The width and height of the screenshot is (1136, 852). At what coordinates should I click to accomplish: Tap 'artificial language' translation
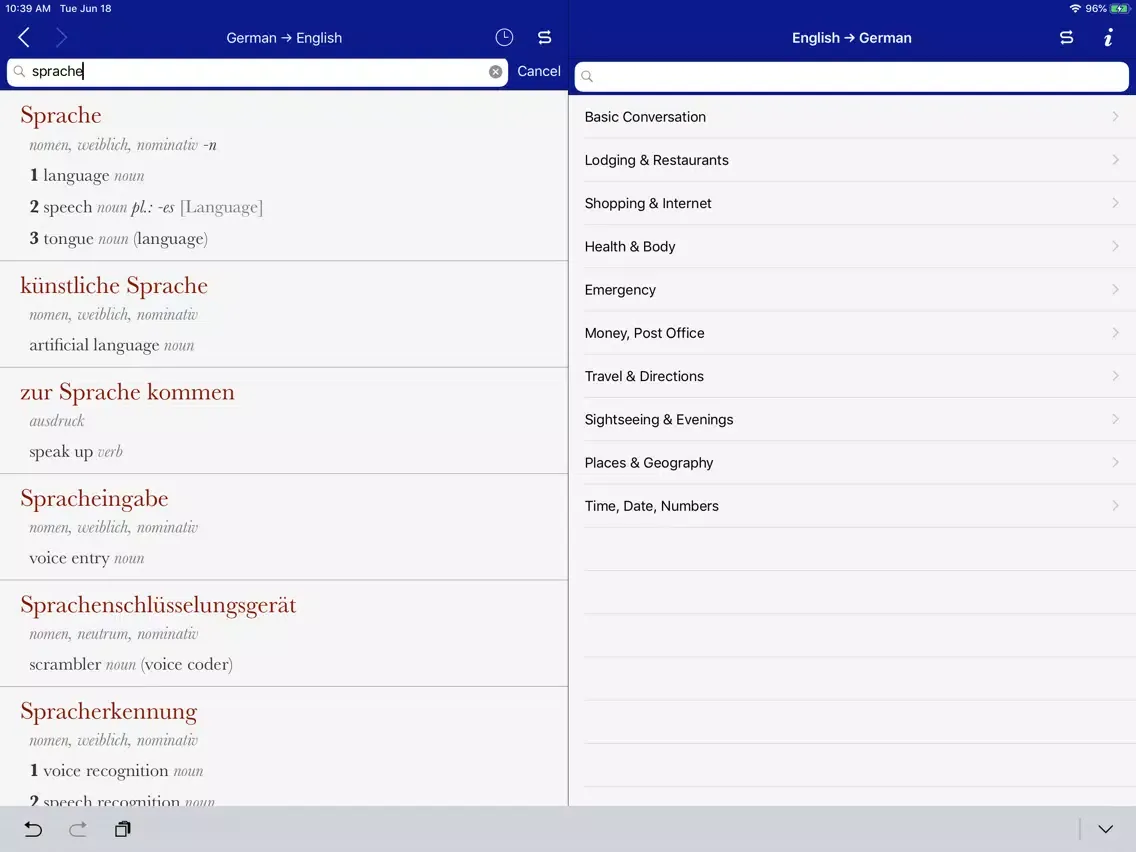[x=112, y=345]
